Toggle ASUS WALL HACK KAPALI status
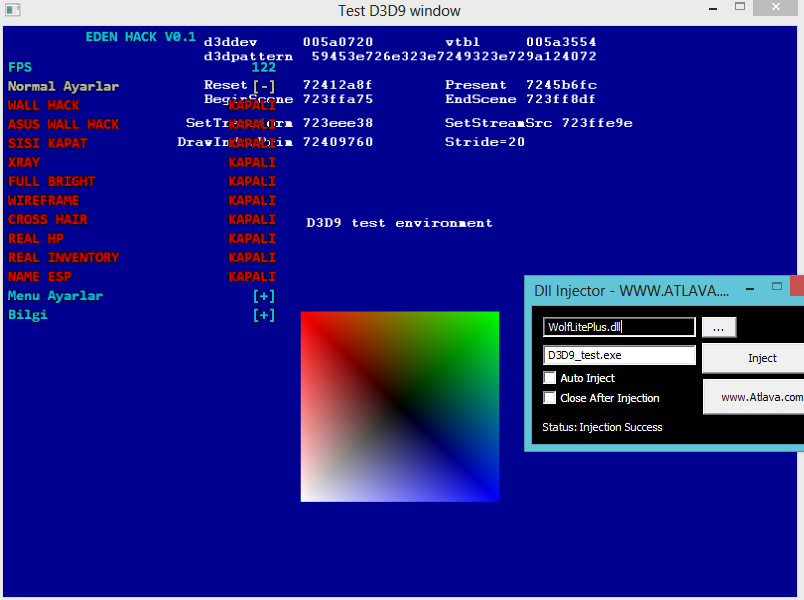The width and height of the screenshot is (804, 600). pos(252,124)
